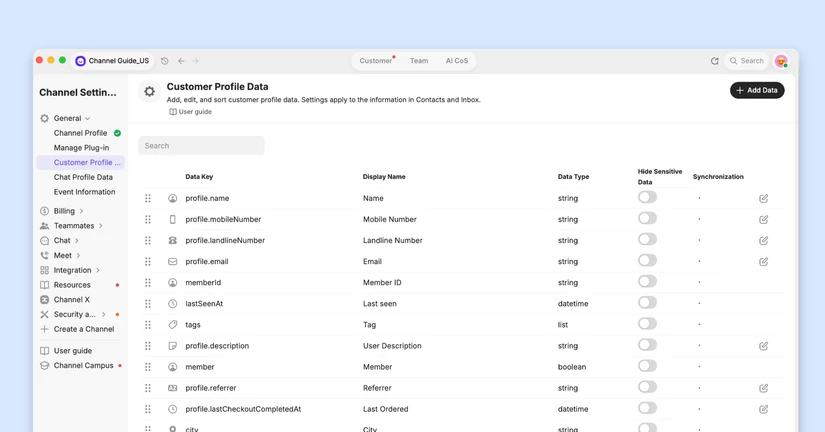
Task: Edit the profile.name row
Action: (763, 198)
